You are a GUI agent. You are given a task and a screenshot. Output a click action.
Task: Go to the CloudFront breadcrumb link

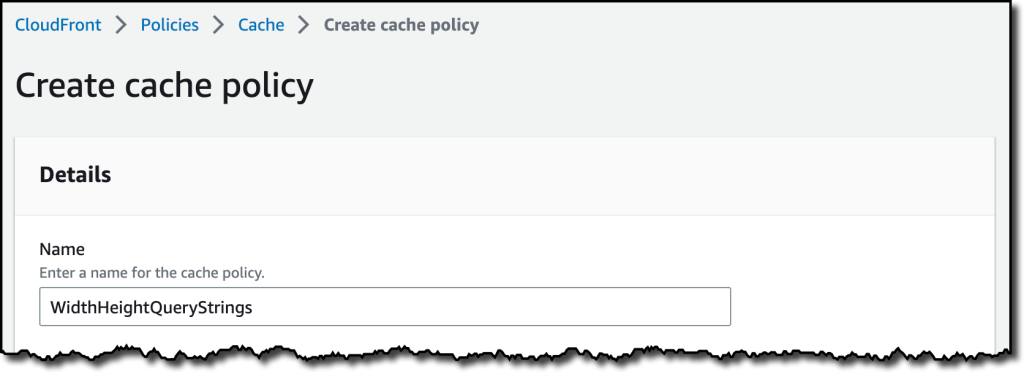click(x=58, y=25)
